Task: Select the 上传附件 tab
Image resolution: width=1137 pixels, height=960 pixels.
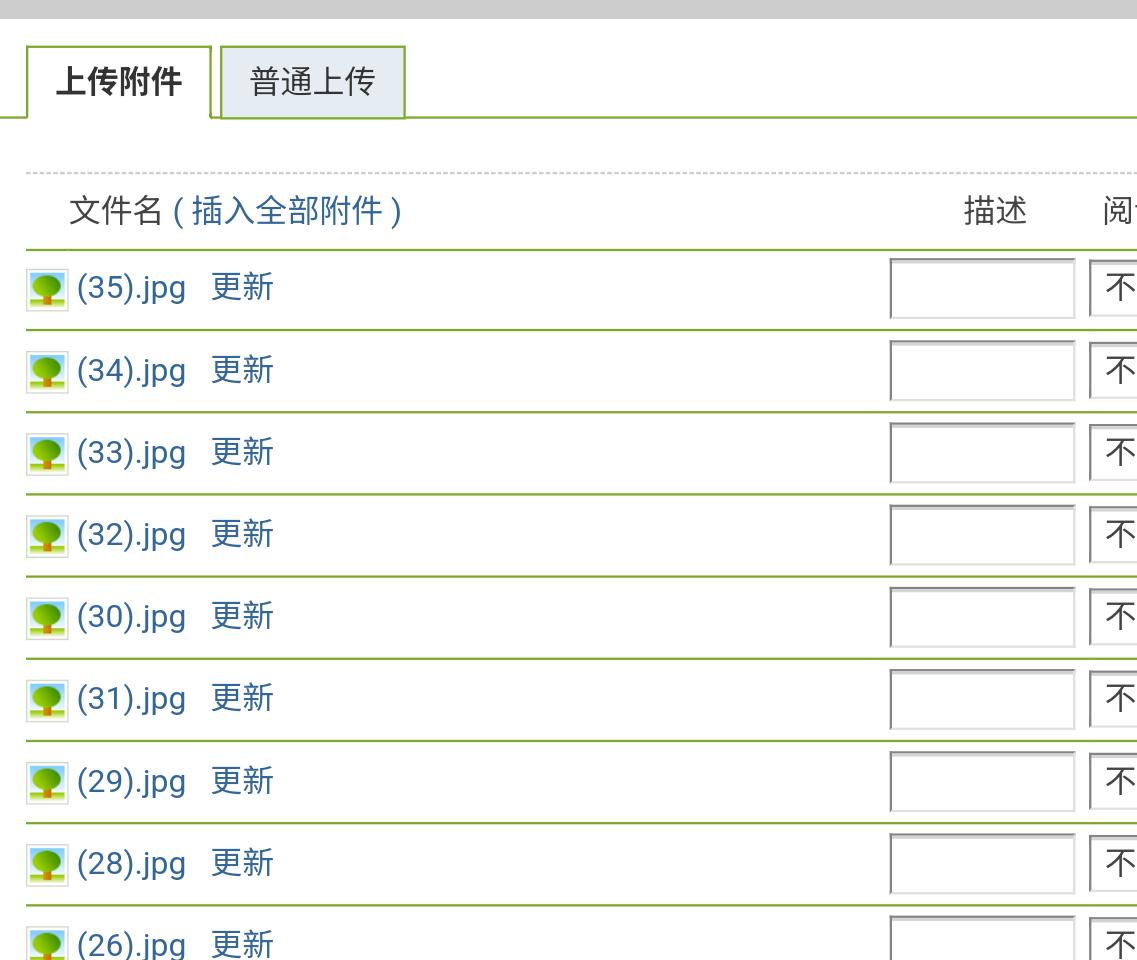Action: (119, 82)
